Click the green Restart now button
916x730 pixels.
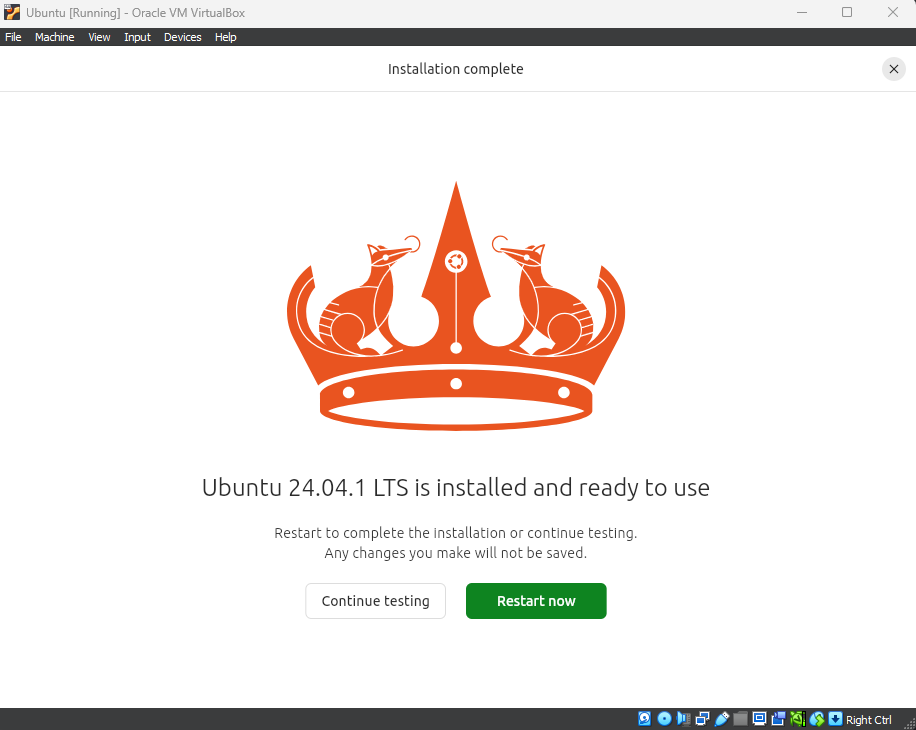[536, 601]
